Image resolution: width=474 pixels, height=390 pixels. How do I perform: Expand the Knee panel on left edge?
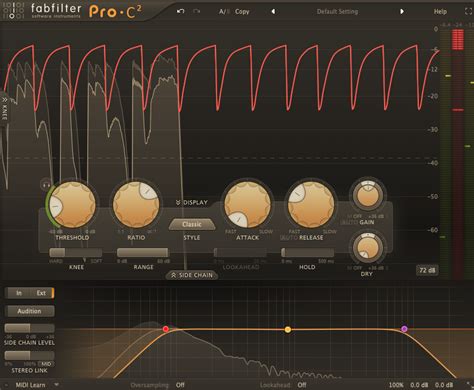tap(4, 108)
